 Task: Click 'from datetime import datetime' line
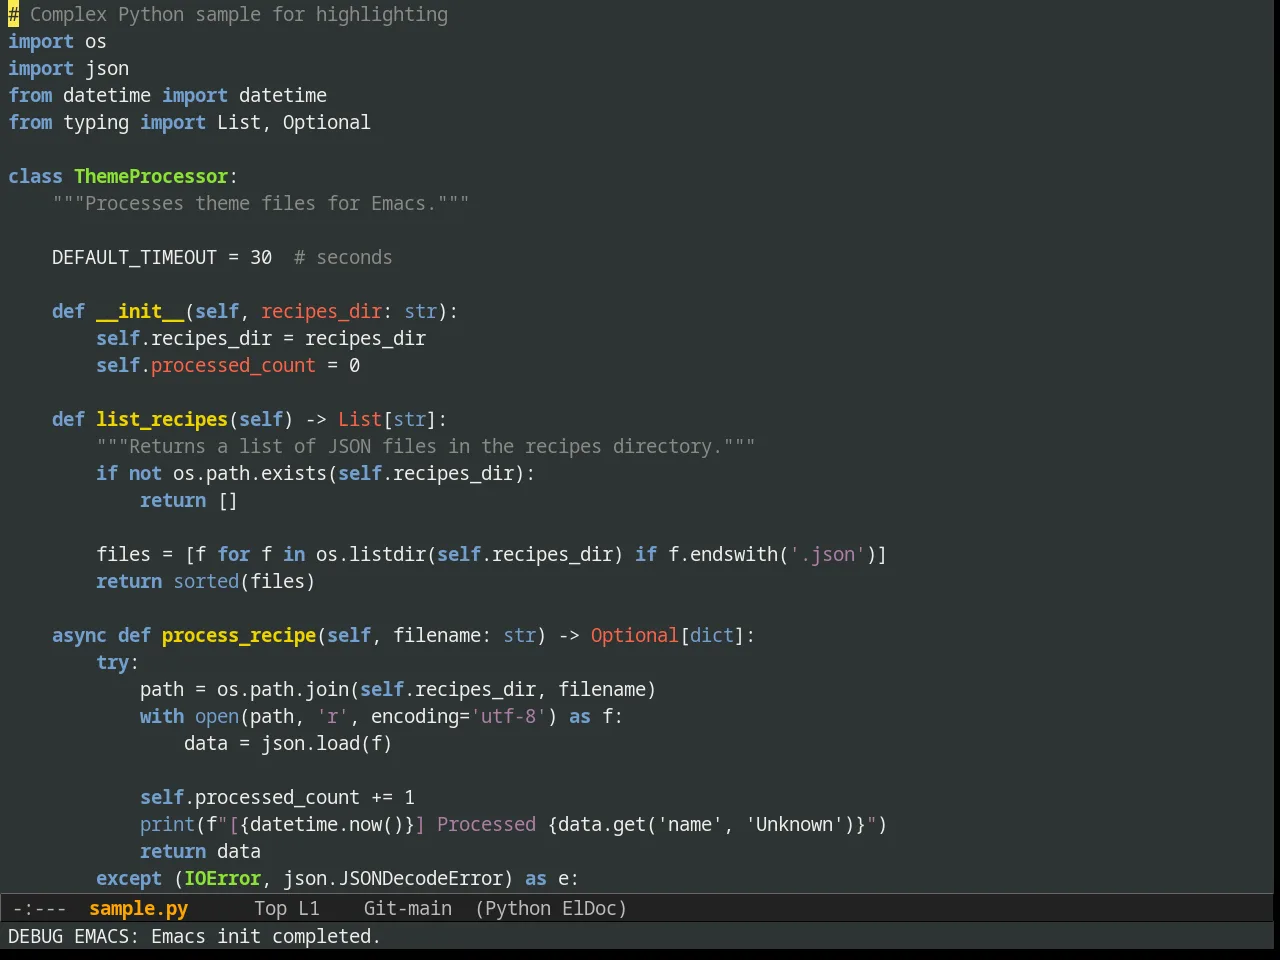pyautogui.click(x=167, y=95)
